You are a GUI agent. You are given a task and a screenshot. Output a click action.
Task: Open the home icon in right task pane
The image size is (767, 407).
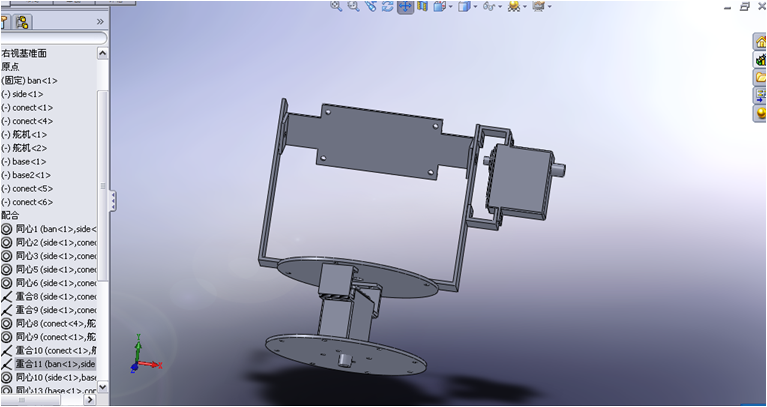(759, 41)
